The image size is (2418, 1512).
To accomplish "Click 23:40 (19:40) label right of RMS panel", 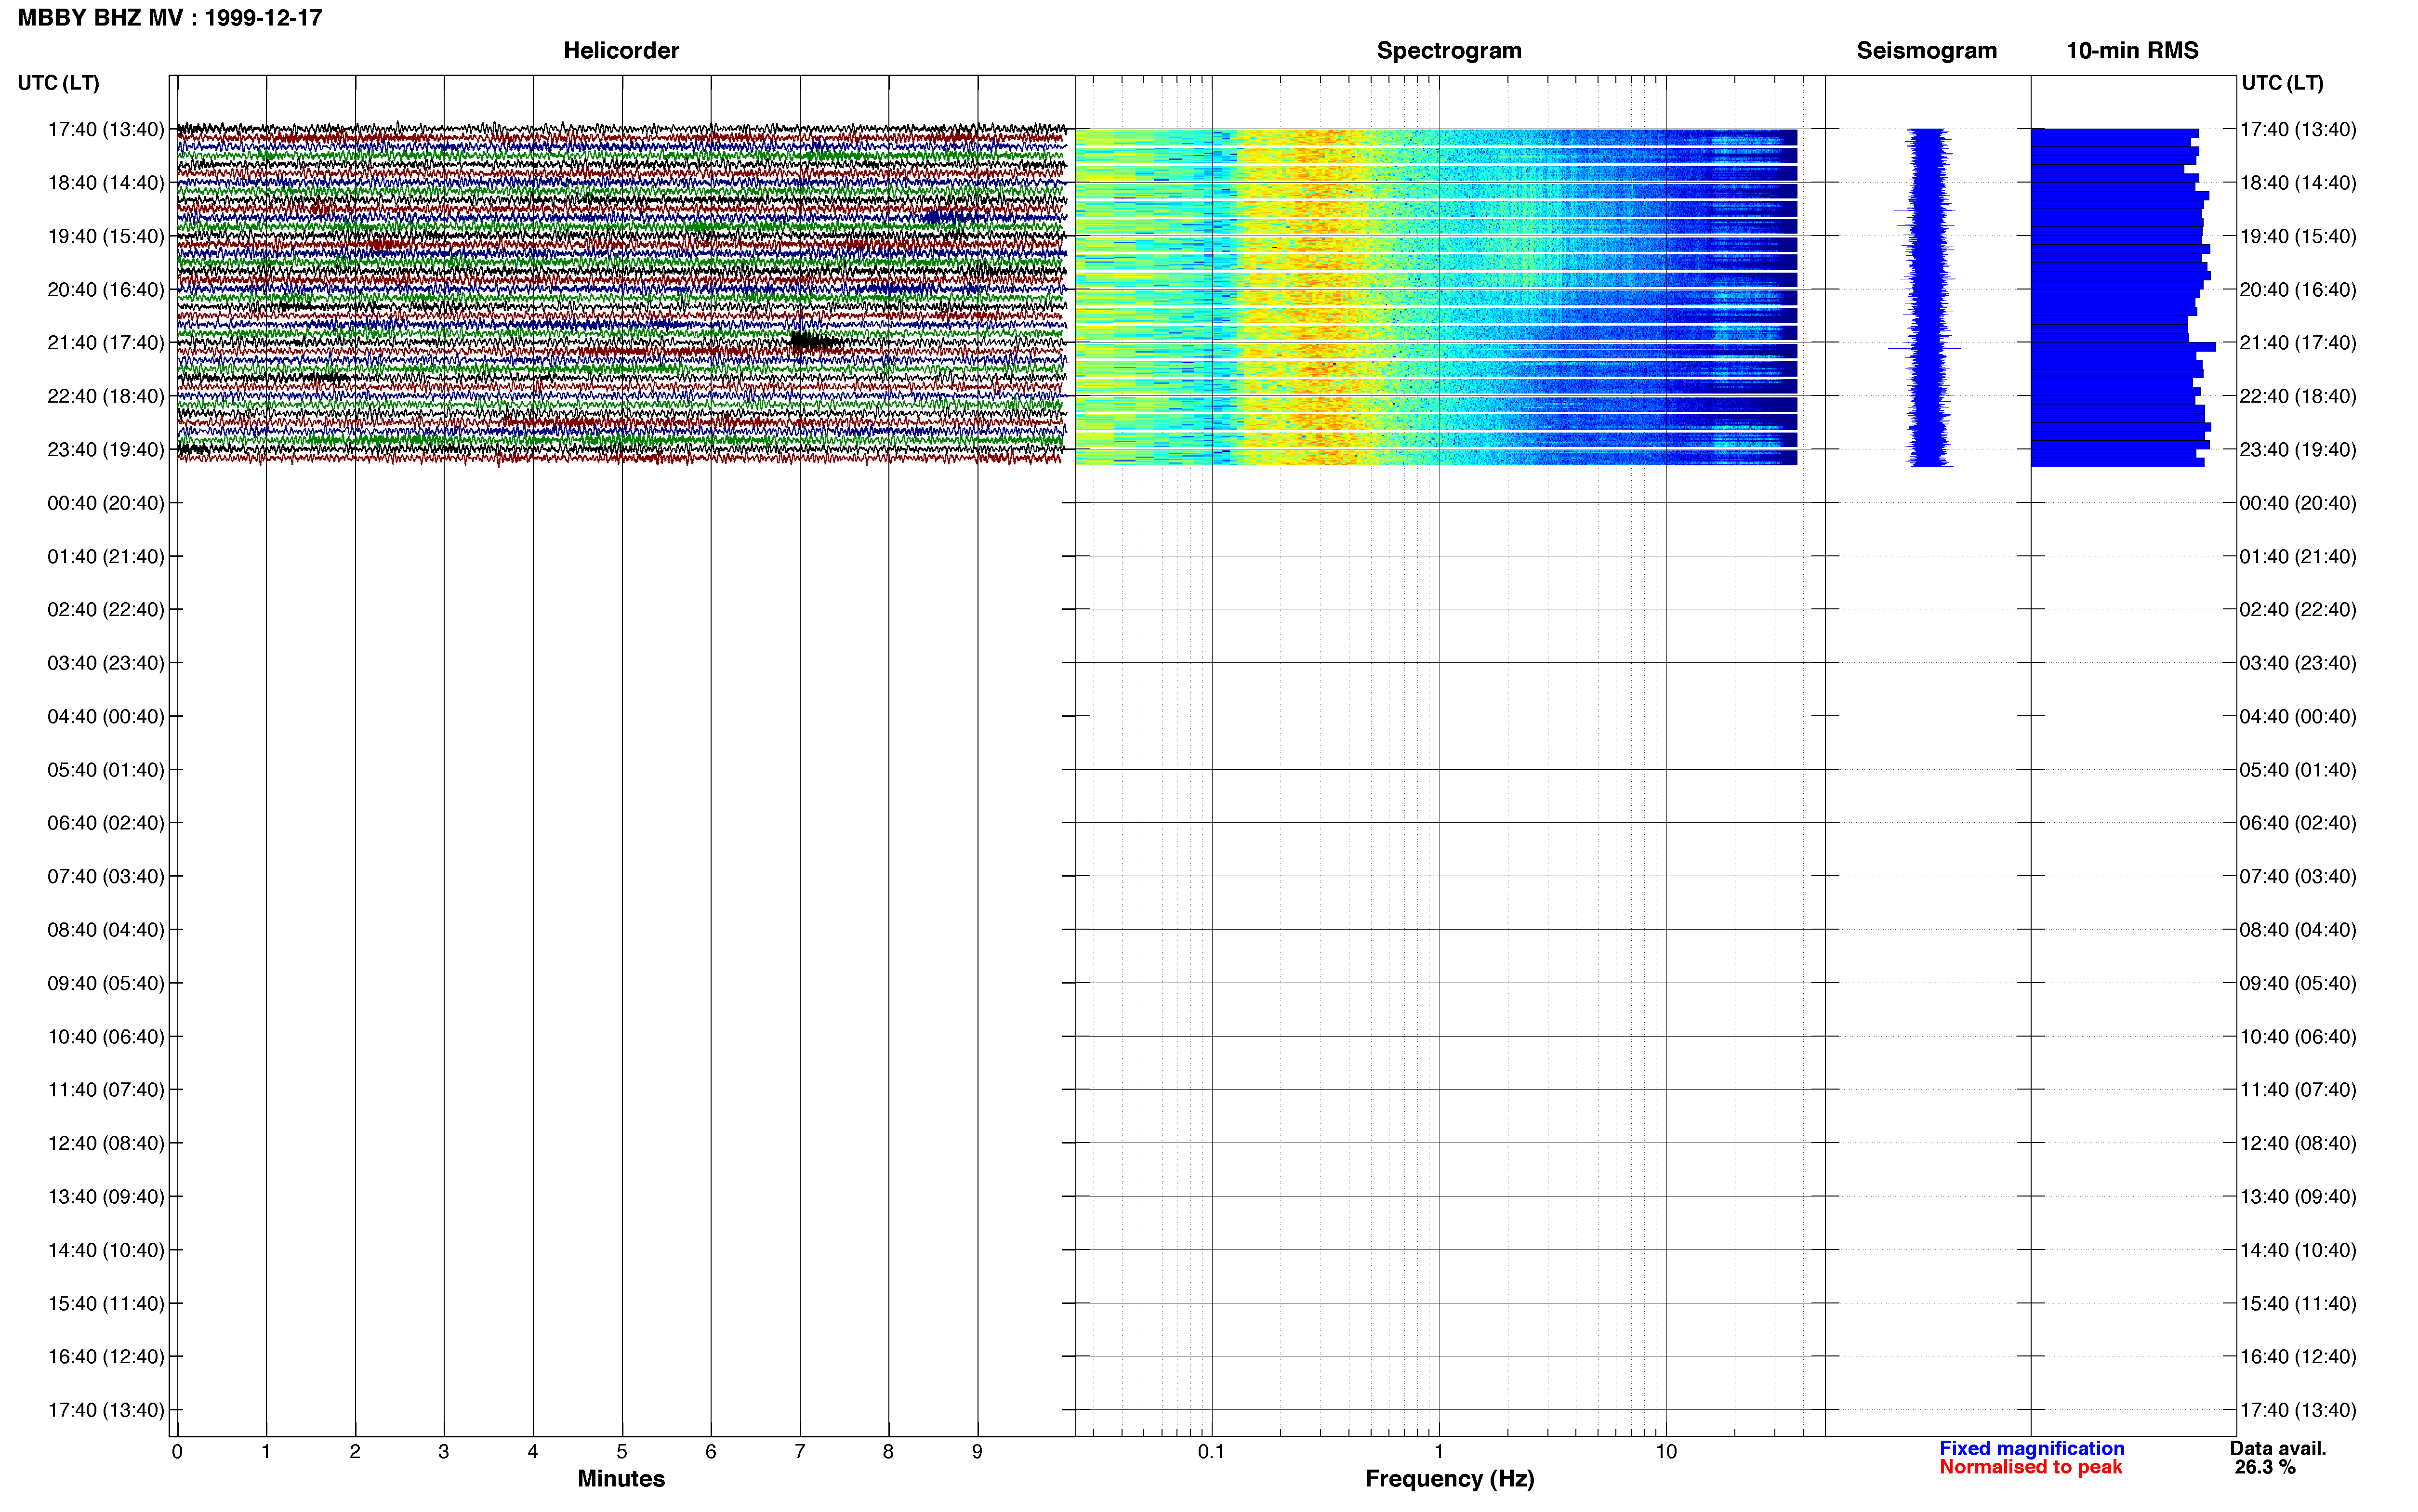I will pyautogui.click(x=2298, y=450).
